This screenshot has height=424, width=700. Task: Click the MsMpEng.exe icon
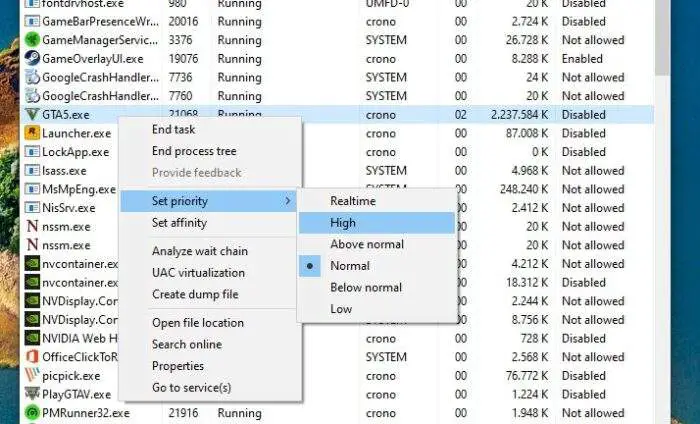pyautogui.click(x=32, y=189)
